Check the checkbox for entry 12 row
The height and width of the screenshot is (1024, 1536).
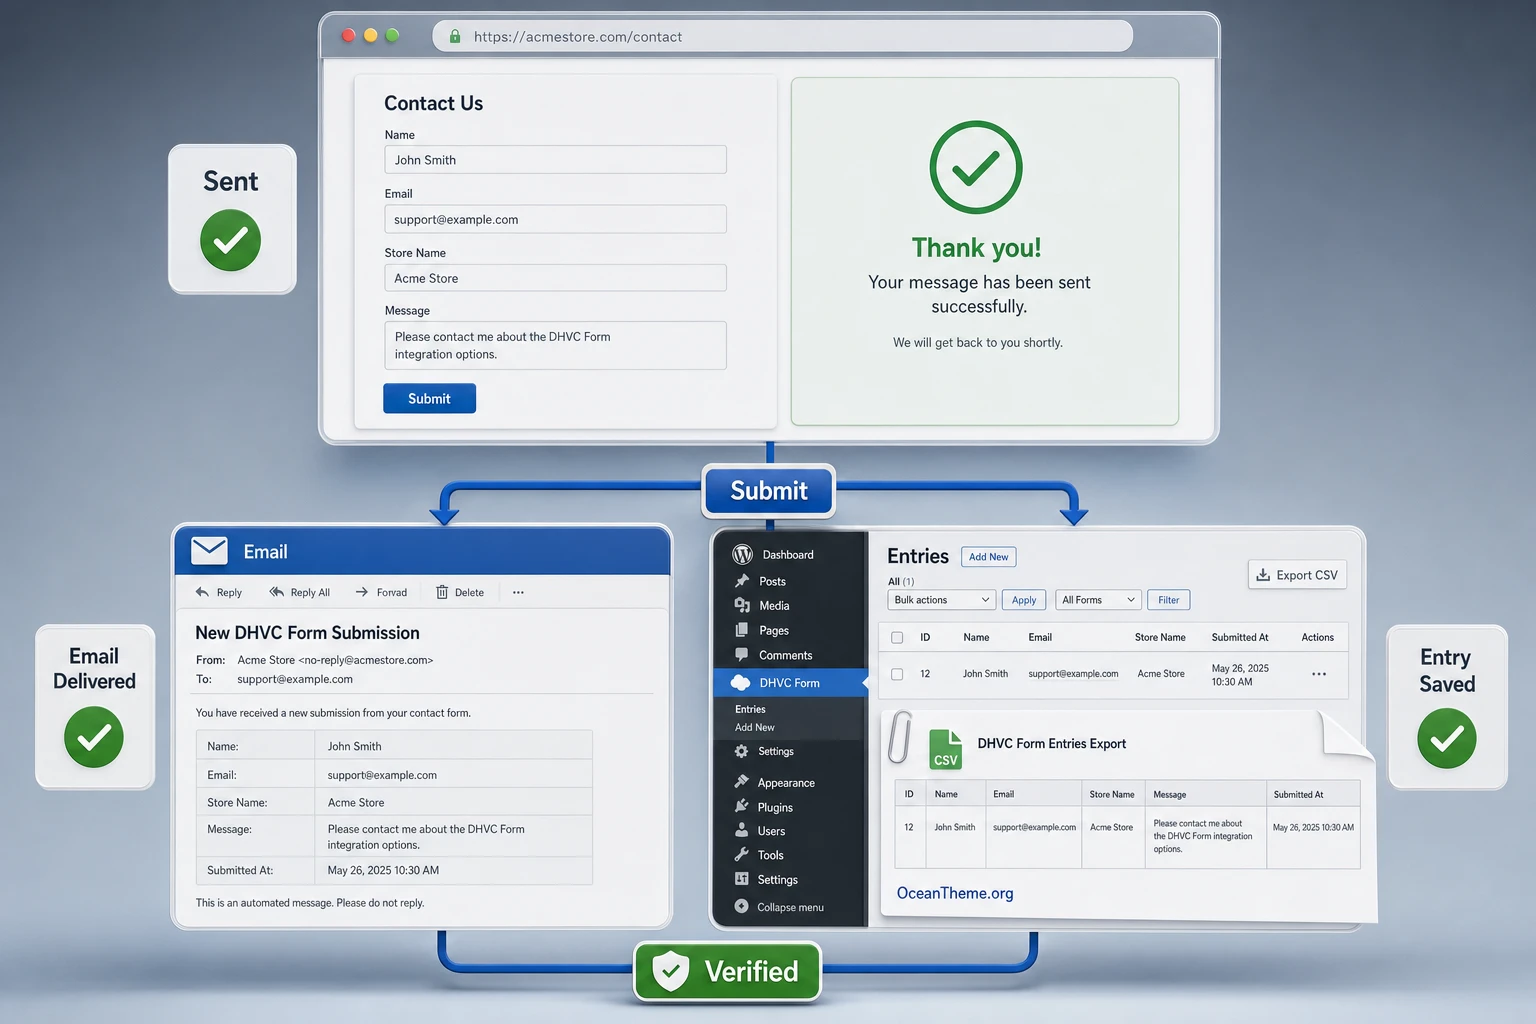click(897, 674)
